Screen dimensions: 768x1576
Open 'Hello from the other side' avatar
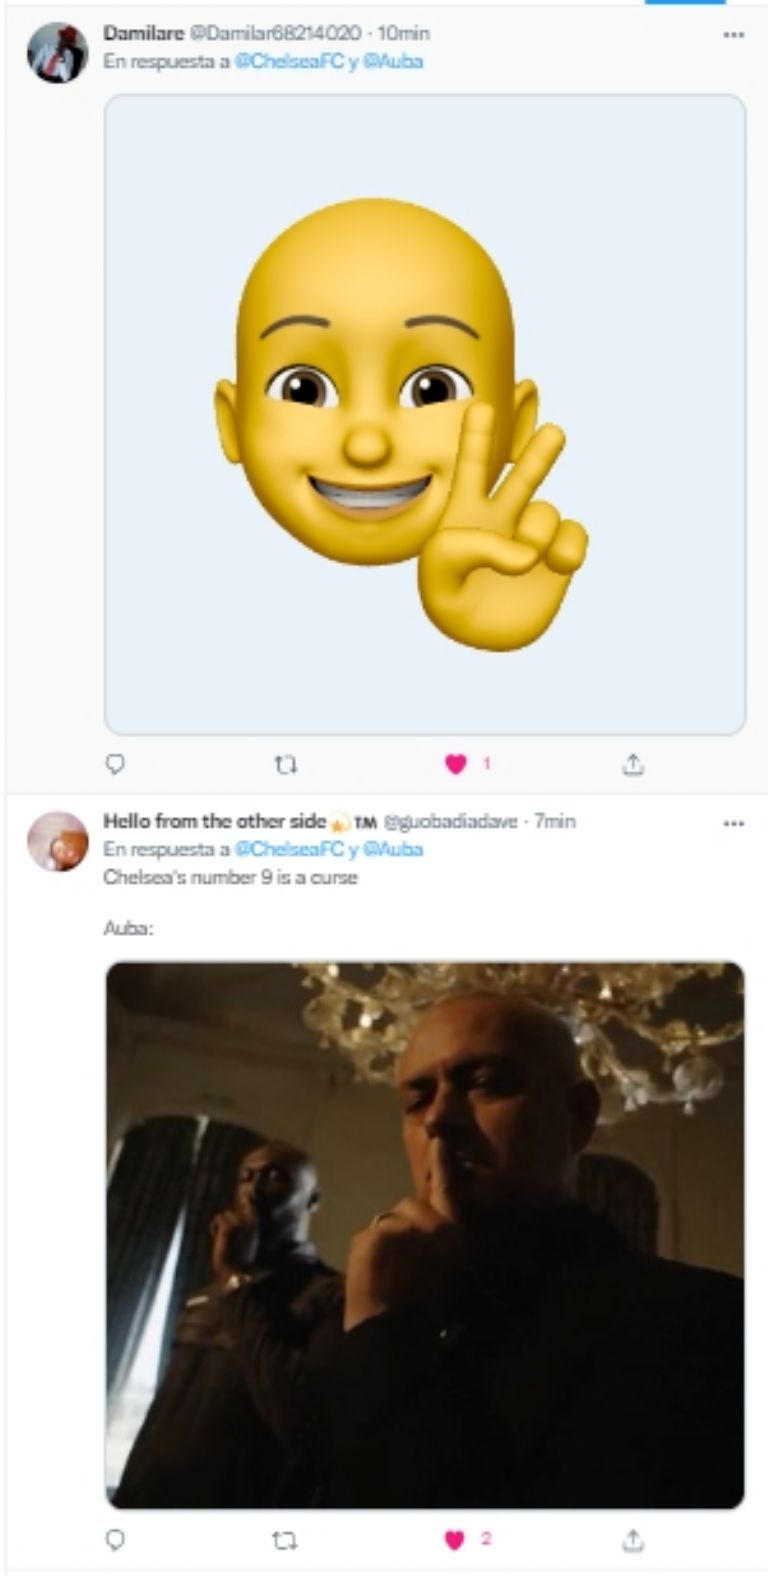[x=57, y=841]
